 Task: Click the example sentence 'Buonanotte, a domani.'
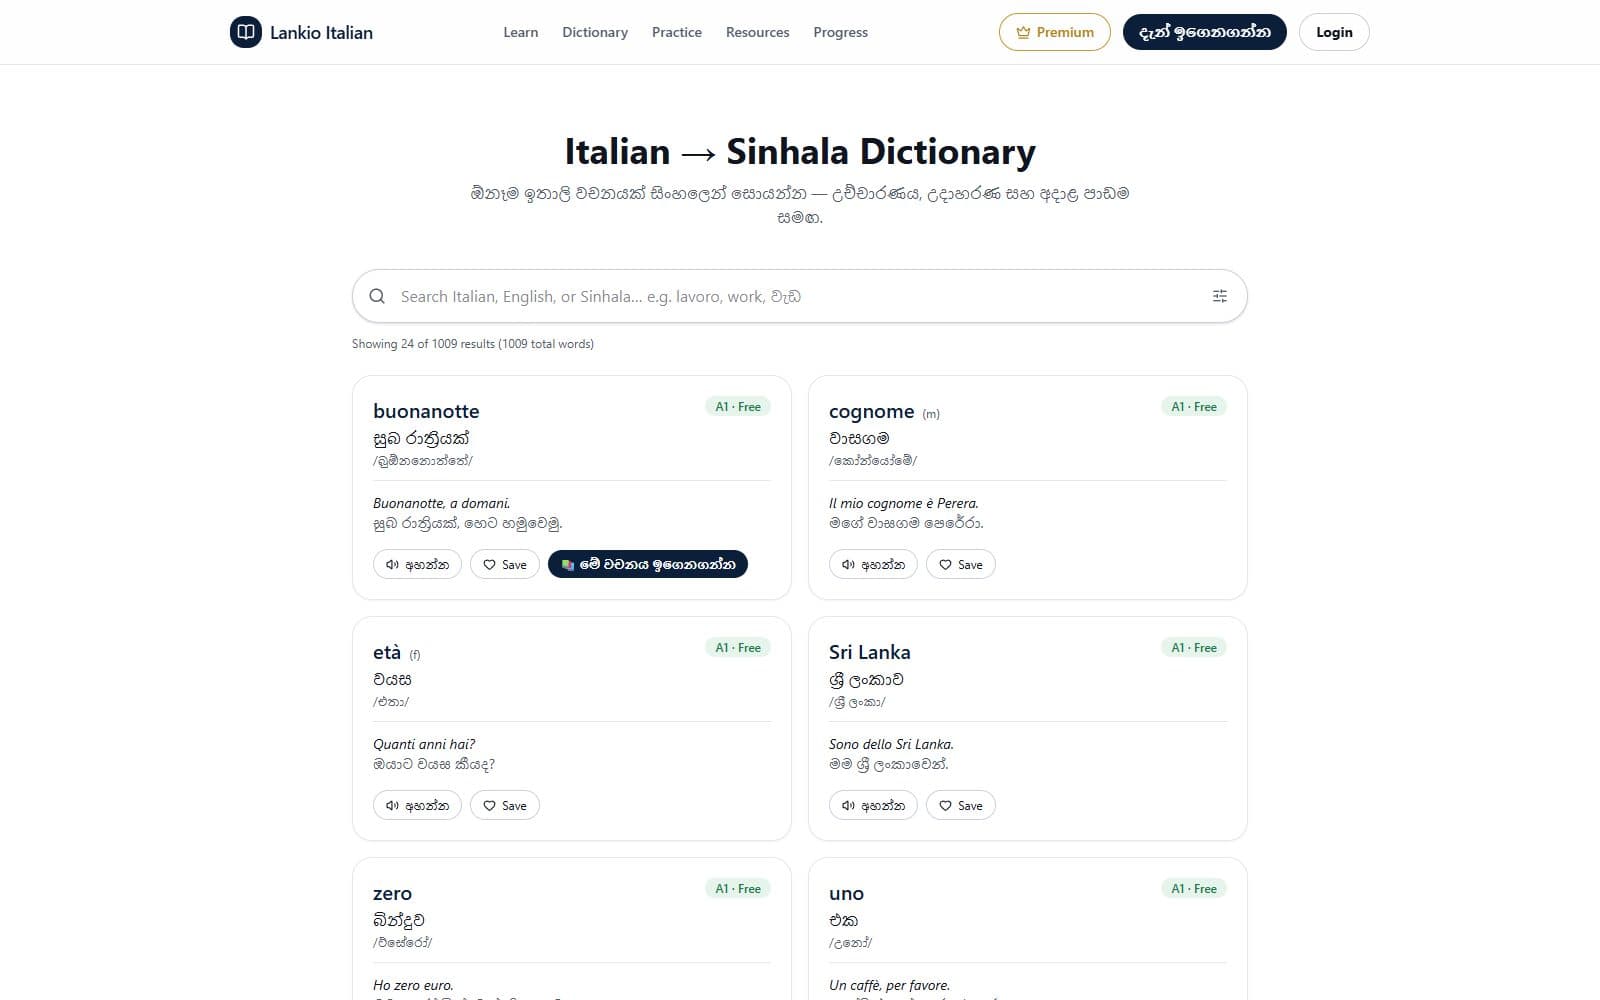pyautogui.click(x=442, y=503)
